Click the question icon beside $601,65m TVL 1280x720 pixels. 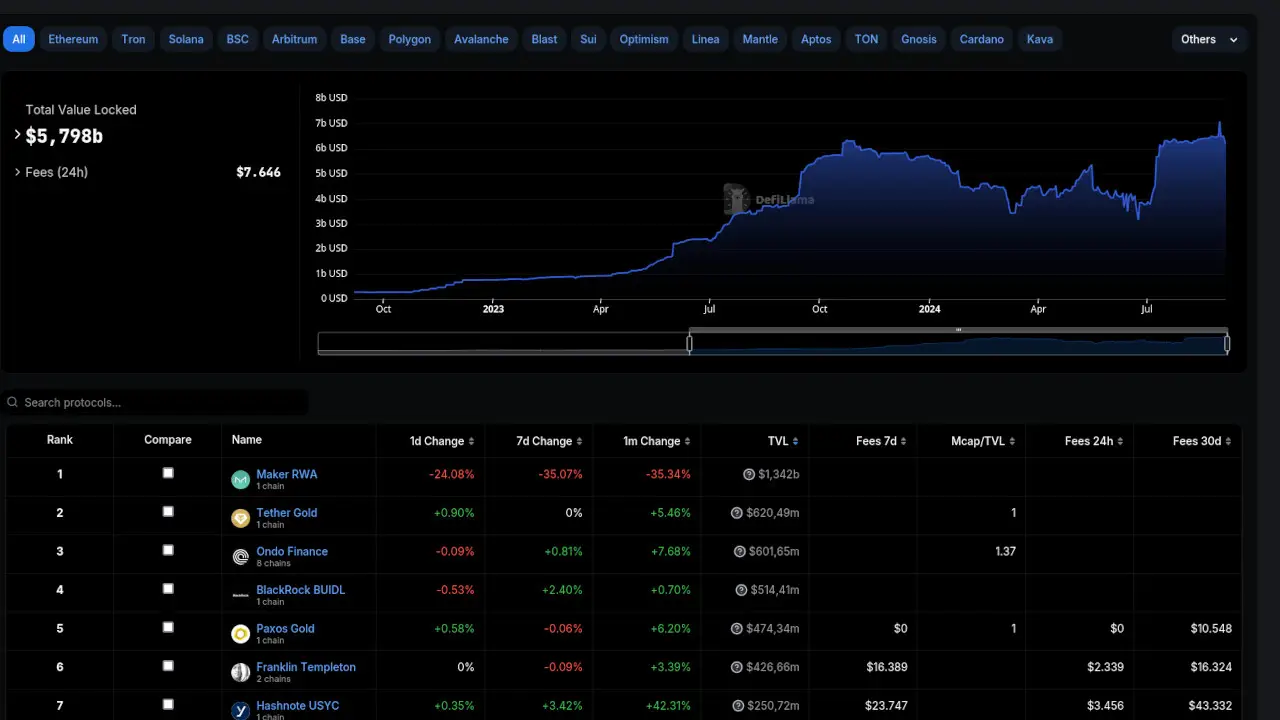coord(740,551)
